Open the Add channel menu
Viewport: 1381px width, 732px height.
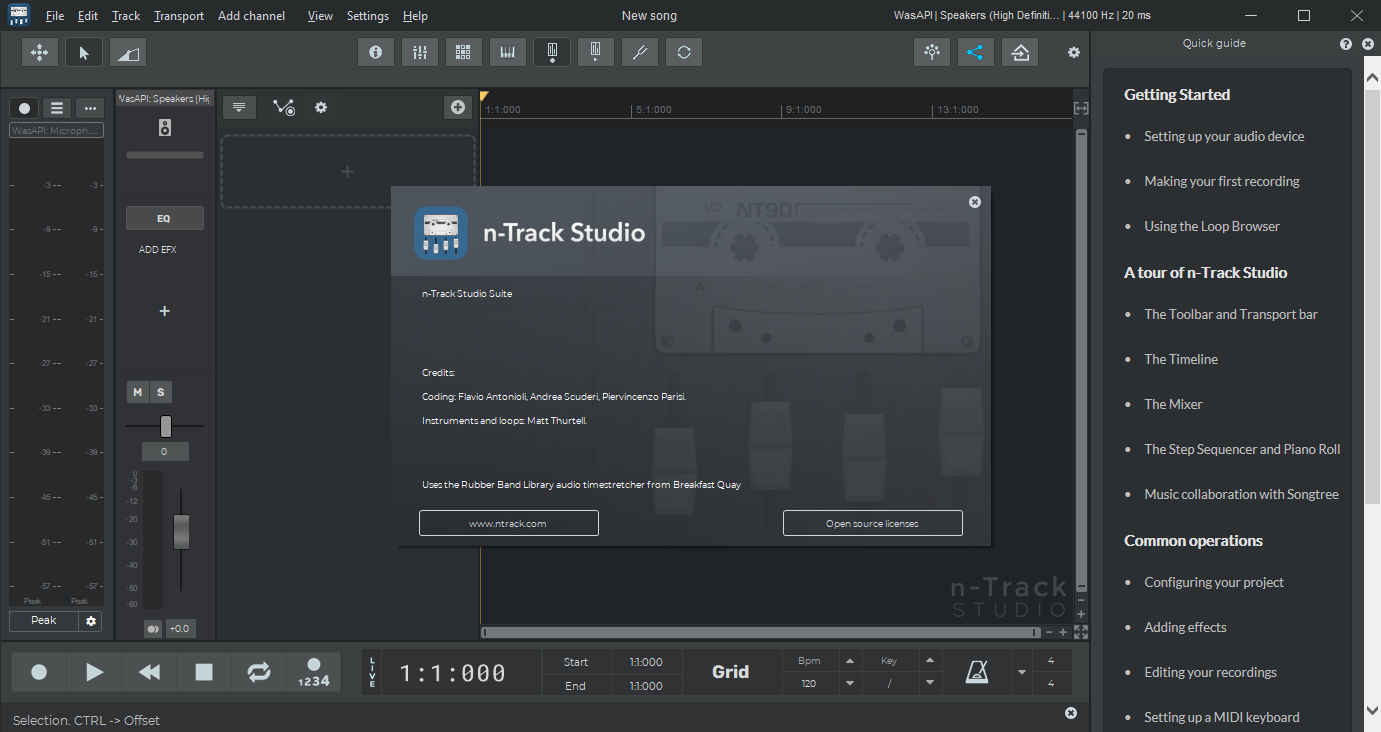point(251,16)
